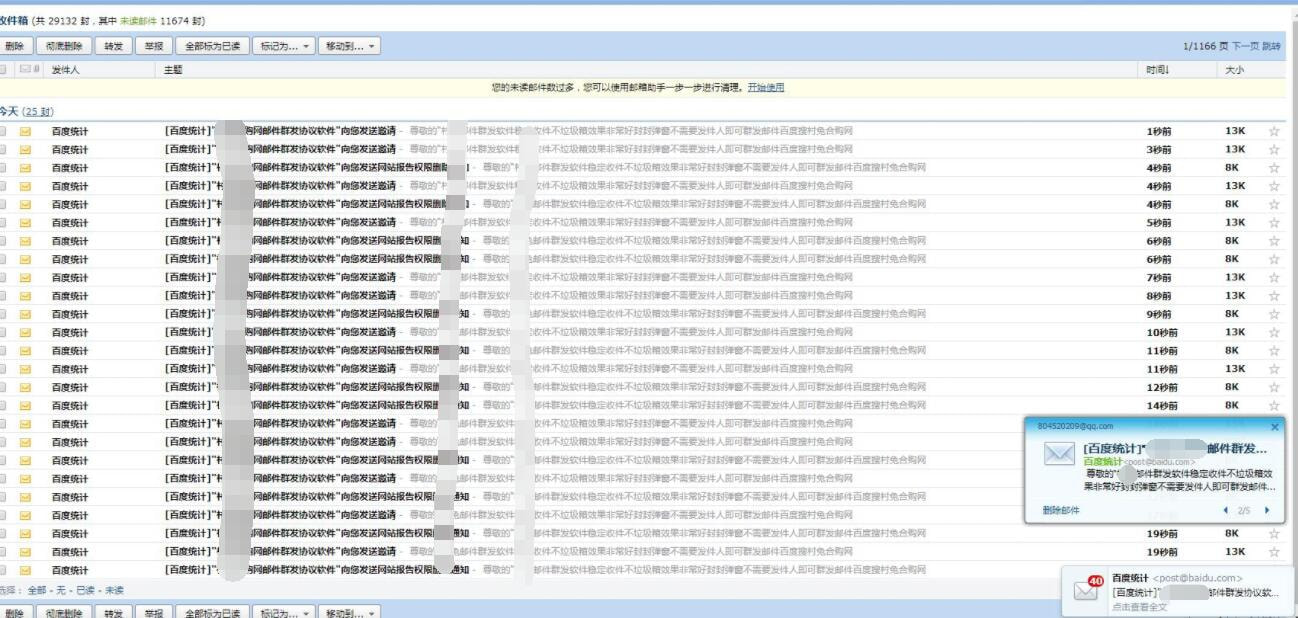Click the 开始使用 link in the yellow notice
Viewport: 1298px width, 618px height.
tap(766, 88)
